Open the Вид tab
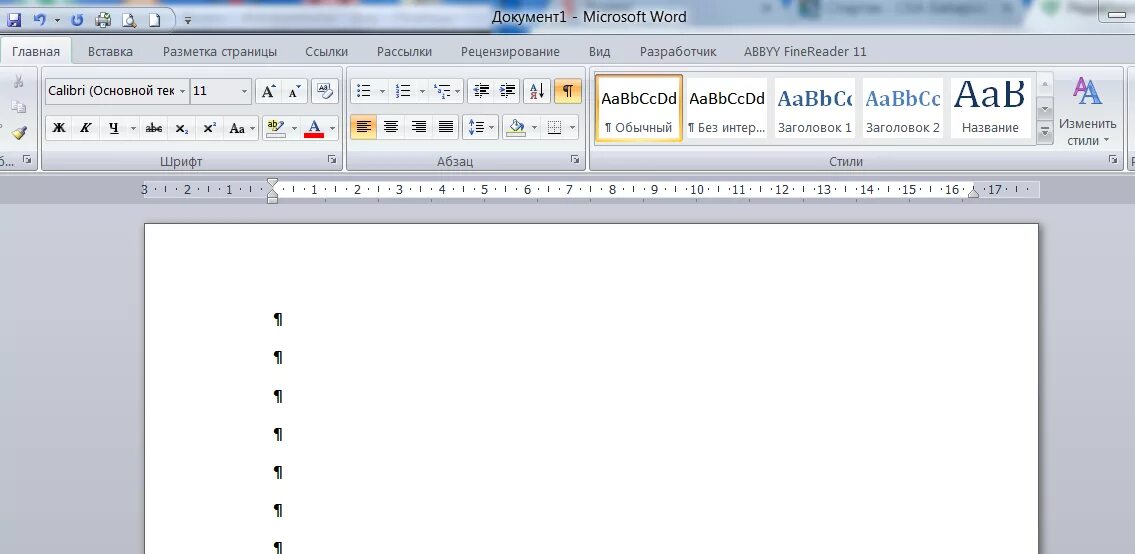The image size is (1135, 554). [x=599, y=51]
